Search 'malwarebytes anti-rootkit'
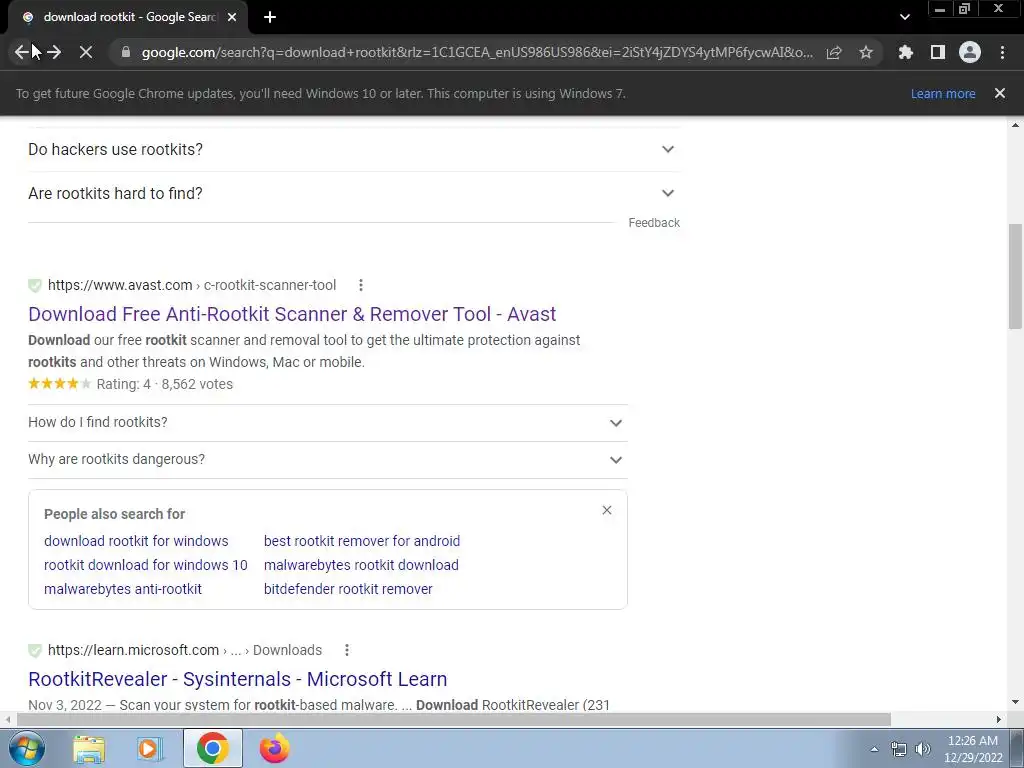This screenshot has height=768, width=1024. 123,589
